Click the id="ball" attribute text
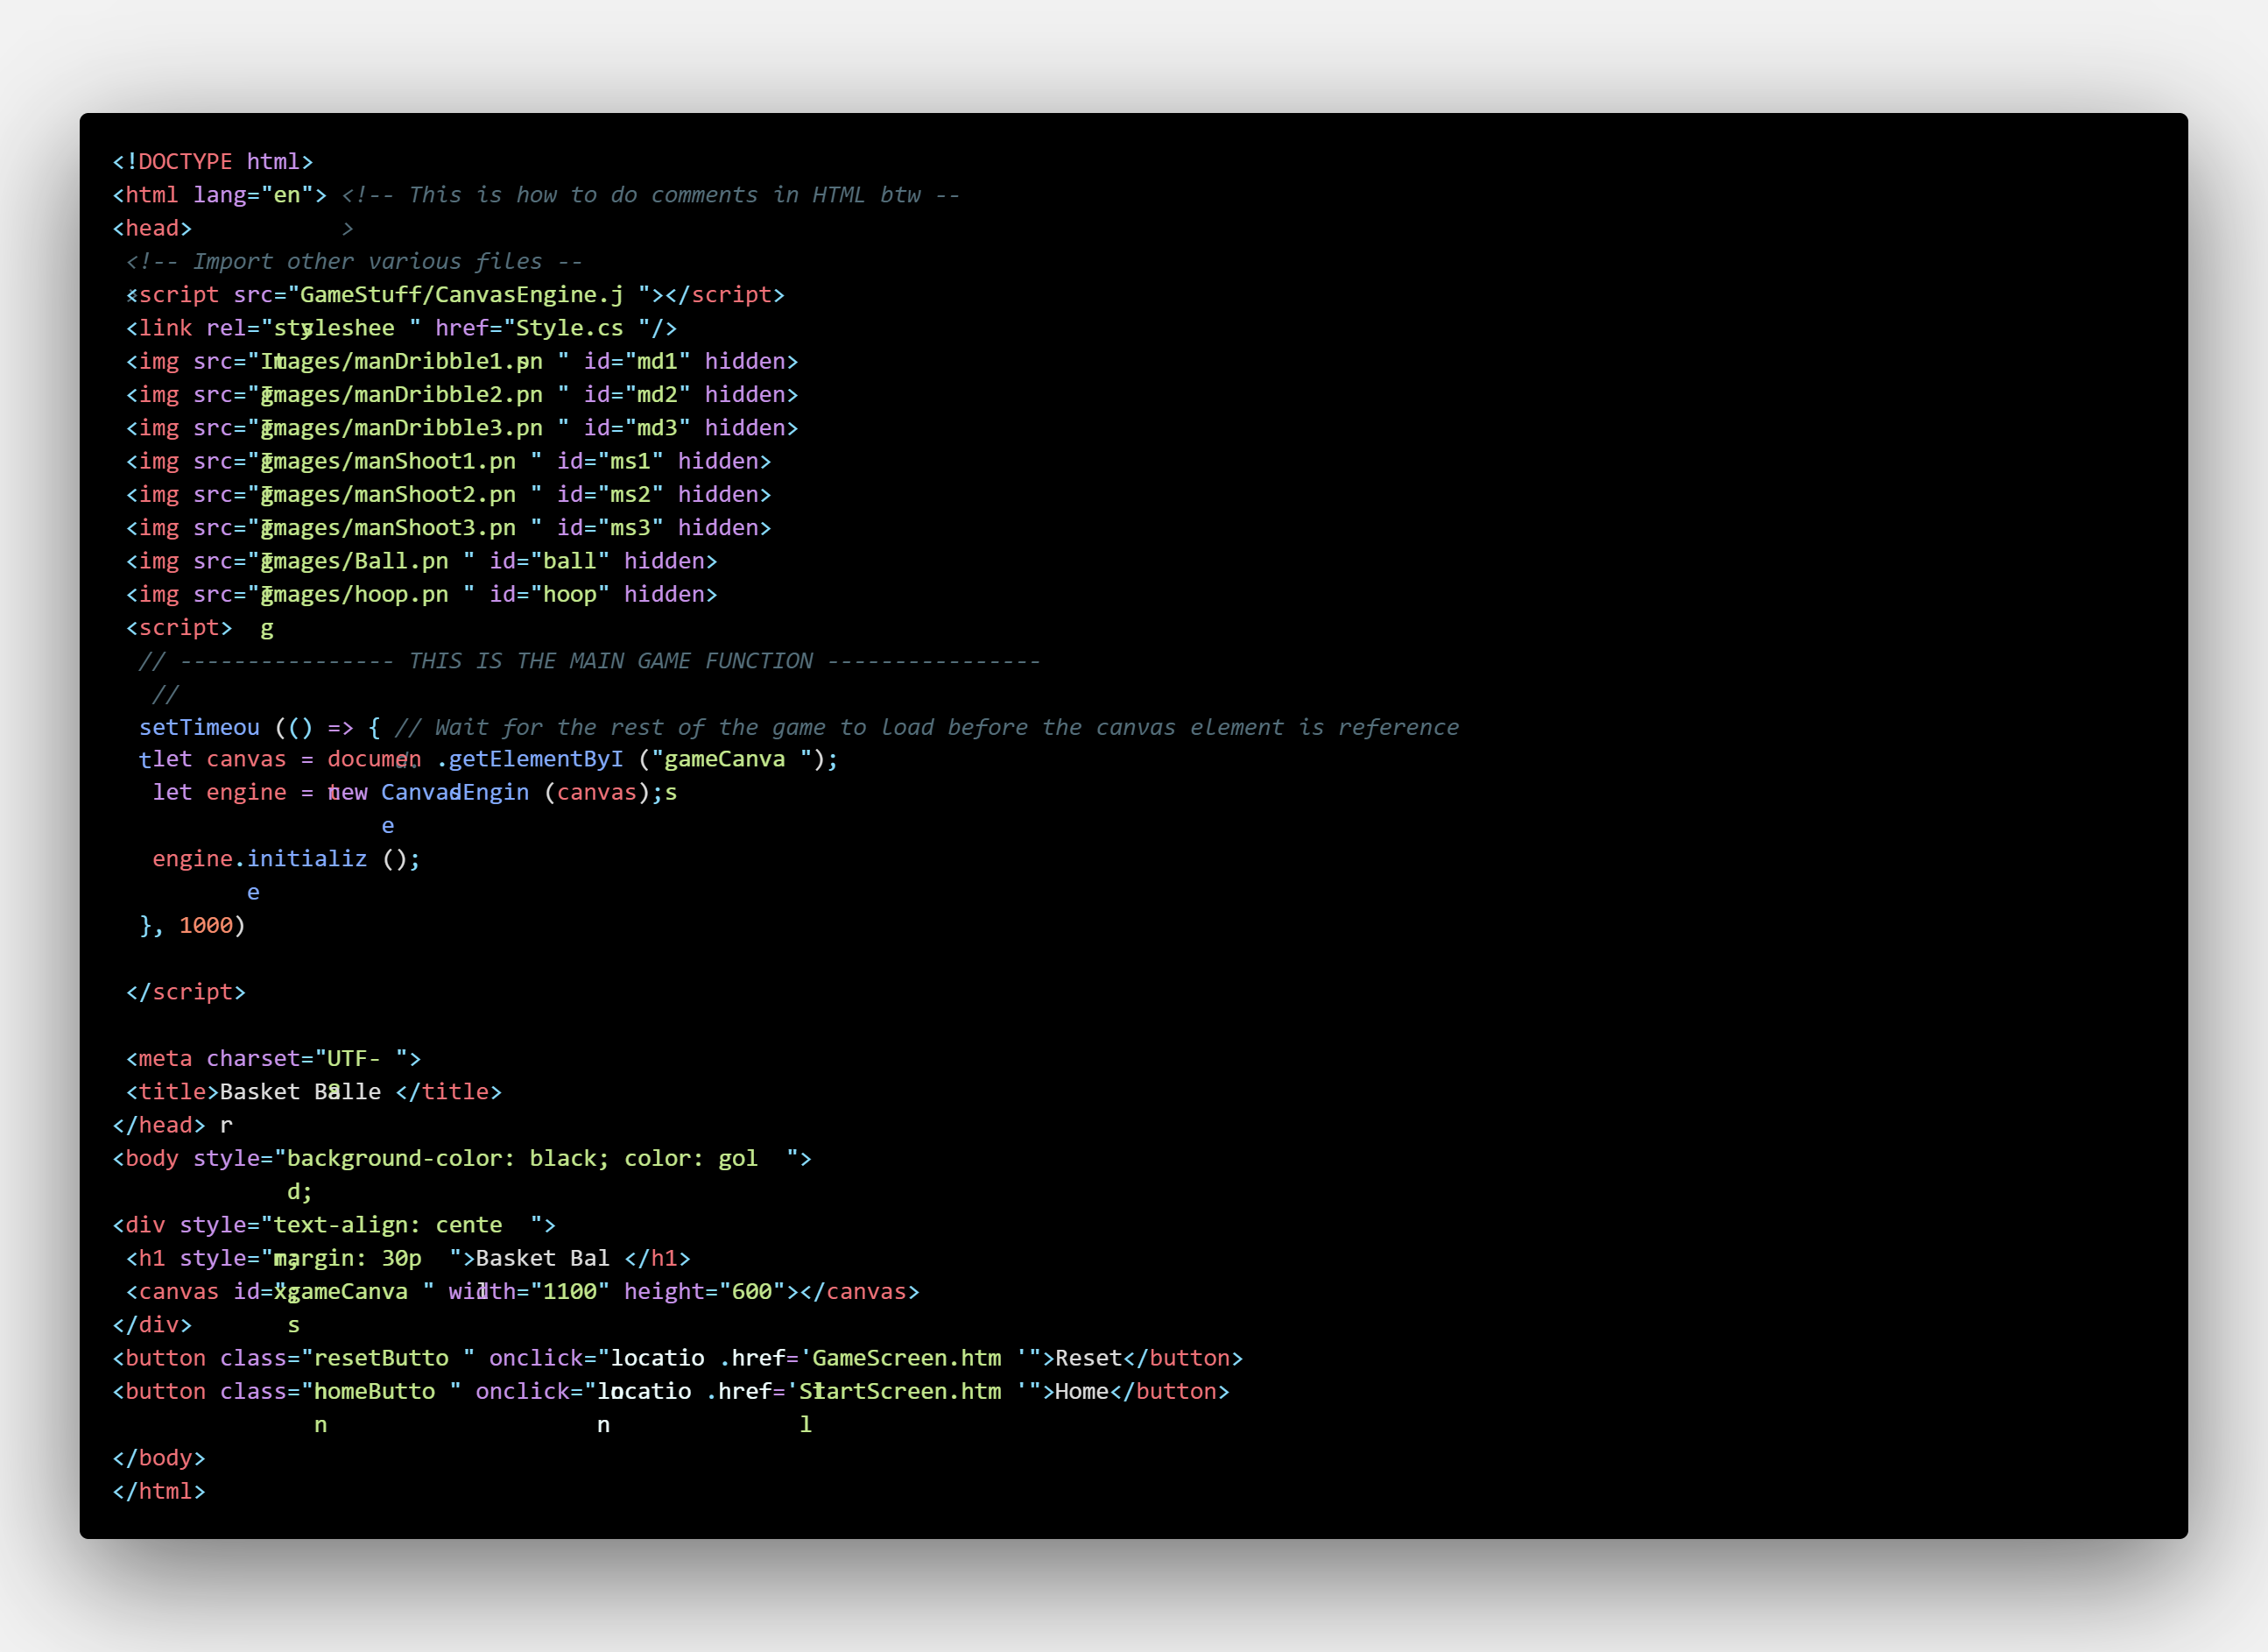This screenshot has height=1652, width=2268. pos(549,561)
